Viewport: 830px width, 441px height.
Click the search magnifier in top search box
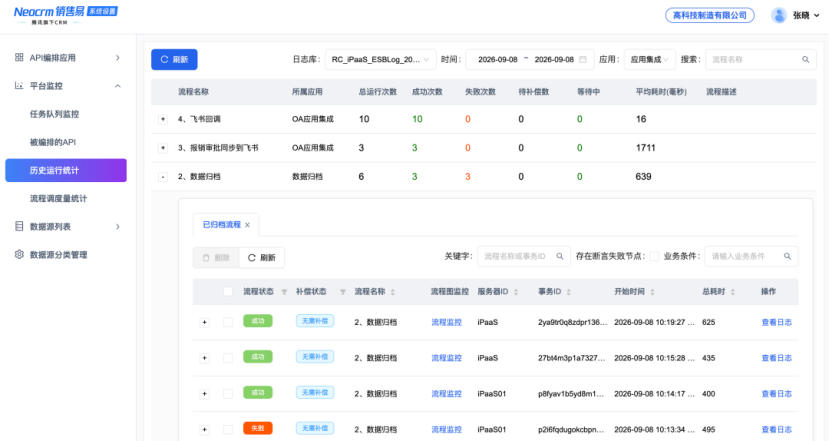(805, 59)
